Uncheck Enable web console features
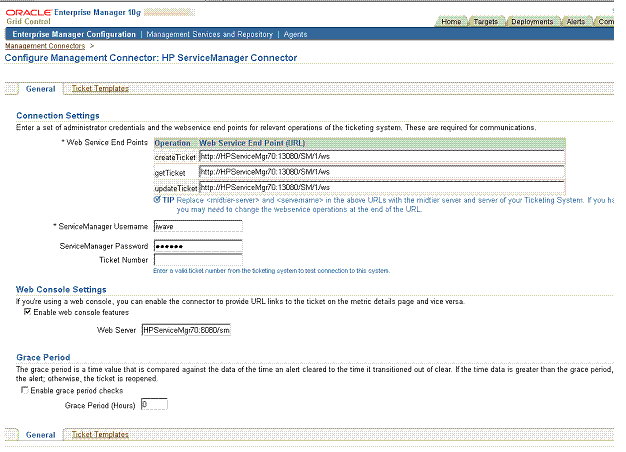This screenshot has height=452, width=626. [x=28, y=312]
